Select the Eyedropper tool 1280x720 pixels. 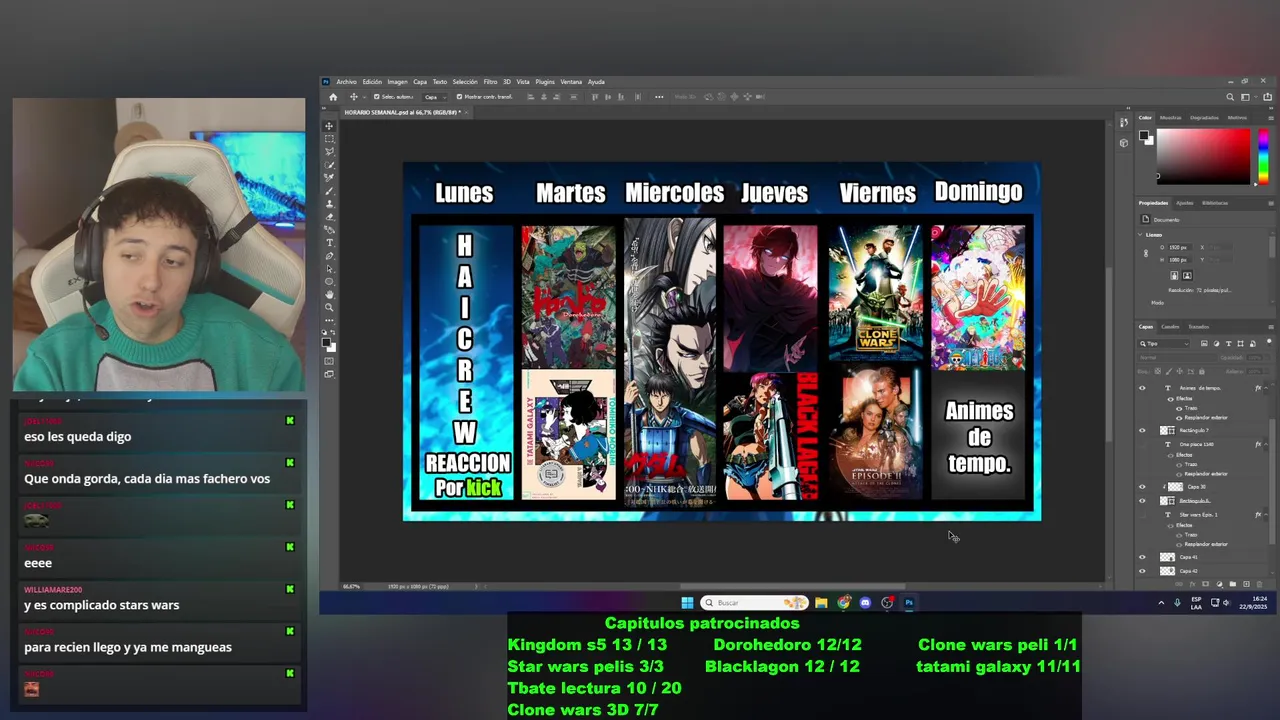point(329,176)
